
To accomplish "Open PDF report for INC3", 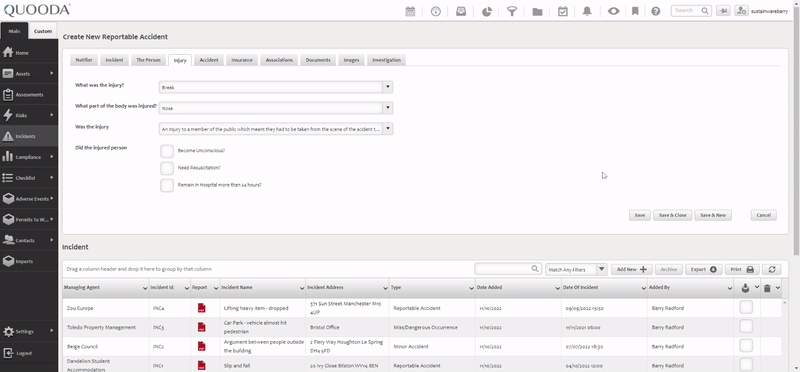I will tap(202, 327).
